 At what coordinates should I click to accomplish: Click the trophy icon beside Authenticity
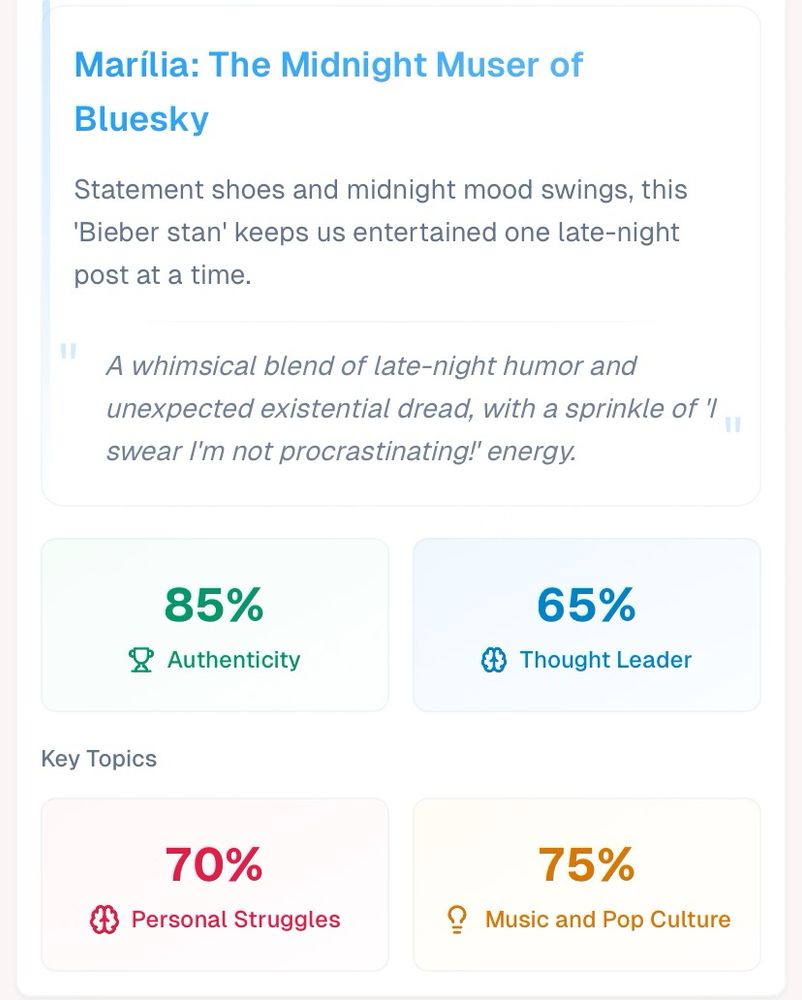pos(141,660)
